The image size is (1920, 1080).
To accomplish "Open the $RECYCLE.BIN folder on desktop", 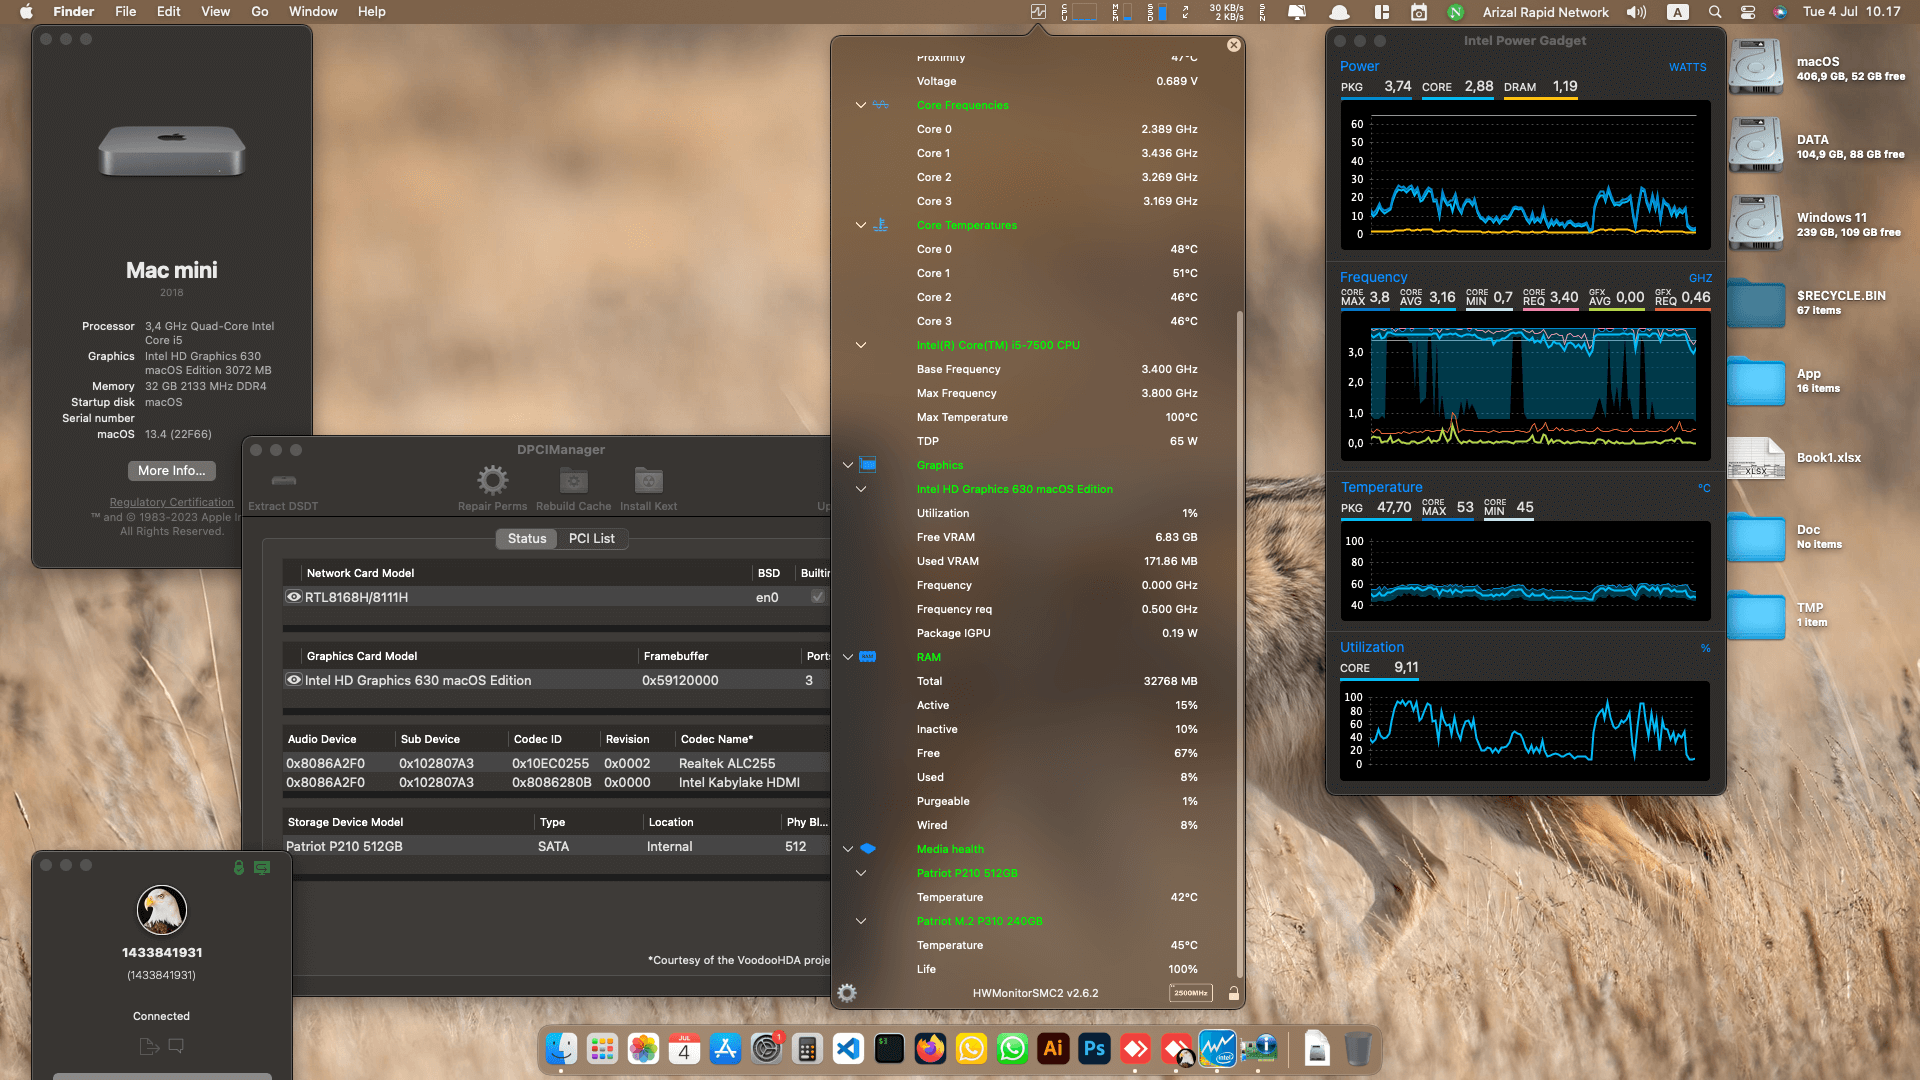I will [x=1756, y=302].
